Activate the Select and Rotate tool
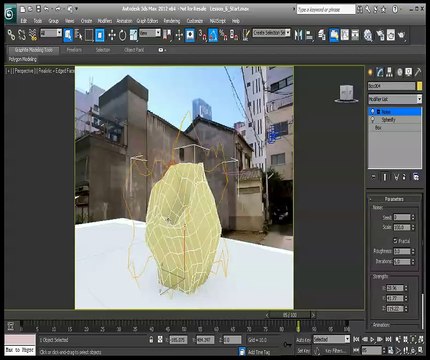 coord(122,35)
